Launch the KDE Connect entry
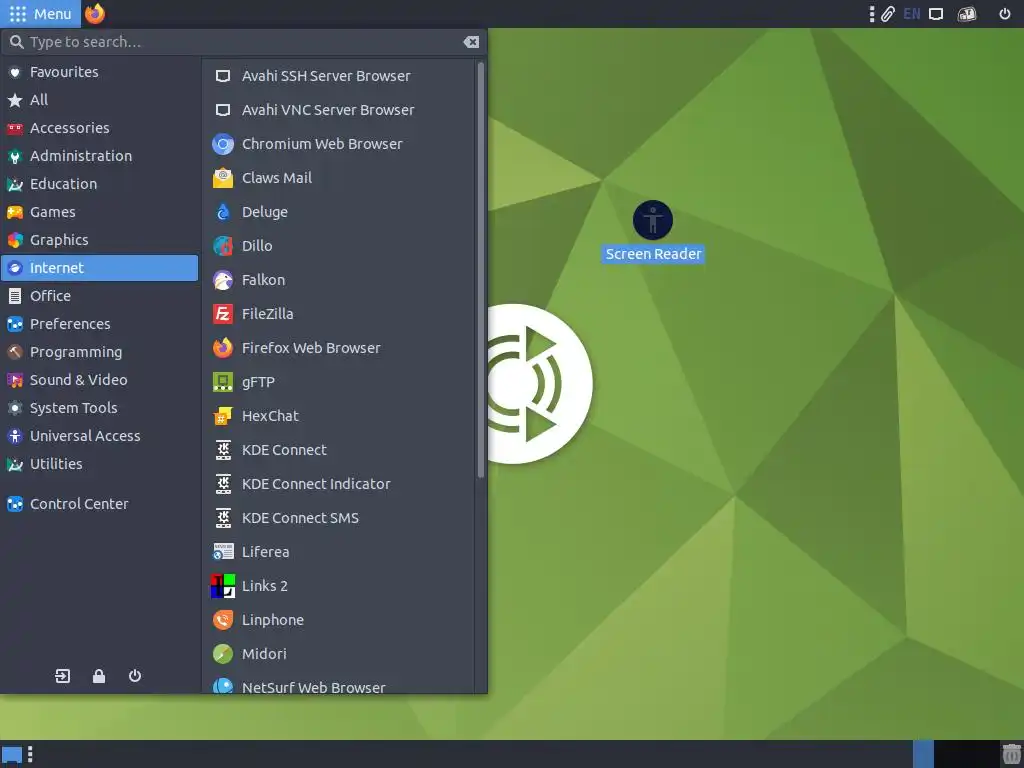Image resolution: width=1024 pixels, height=768 pixels. (x=338, y=449)
